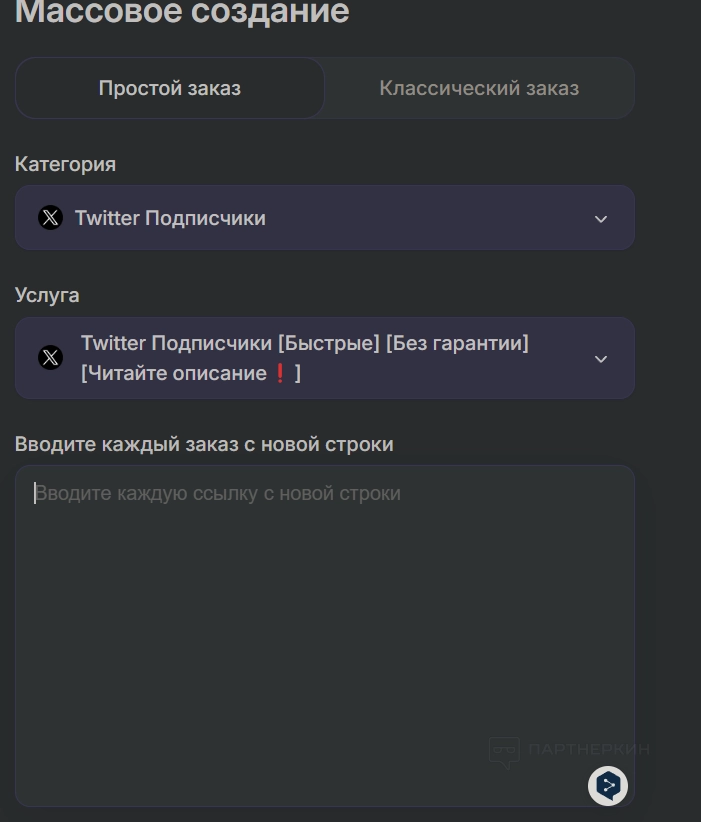Focus the links textarea field
Screen dimensions: 701x822
point(324,640)
